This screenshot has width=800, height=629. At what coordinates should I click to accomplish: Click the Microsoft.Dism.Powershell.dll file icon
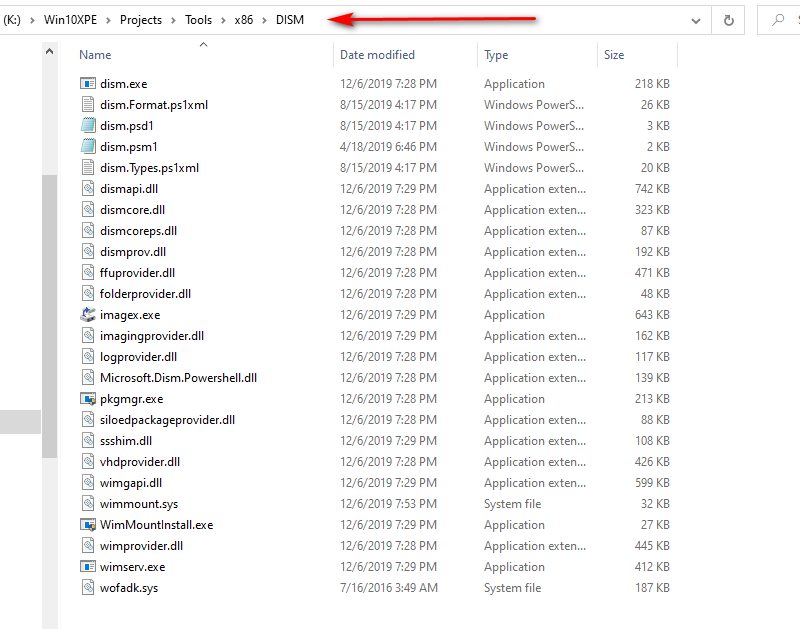88,378
